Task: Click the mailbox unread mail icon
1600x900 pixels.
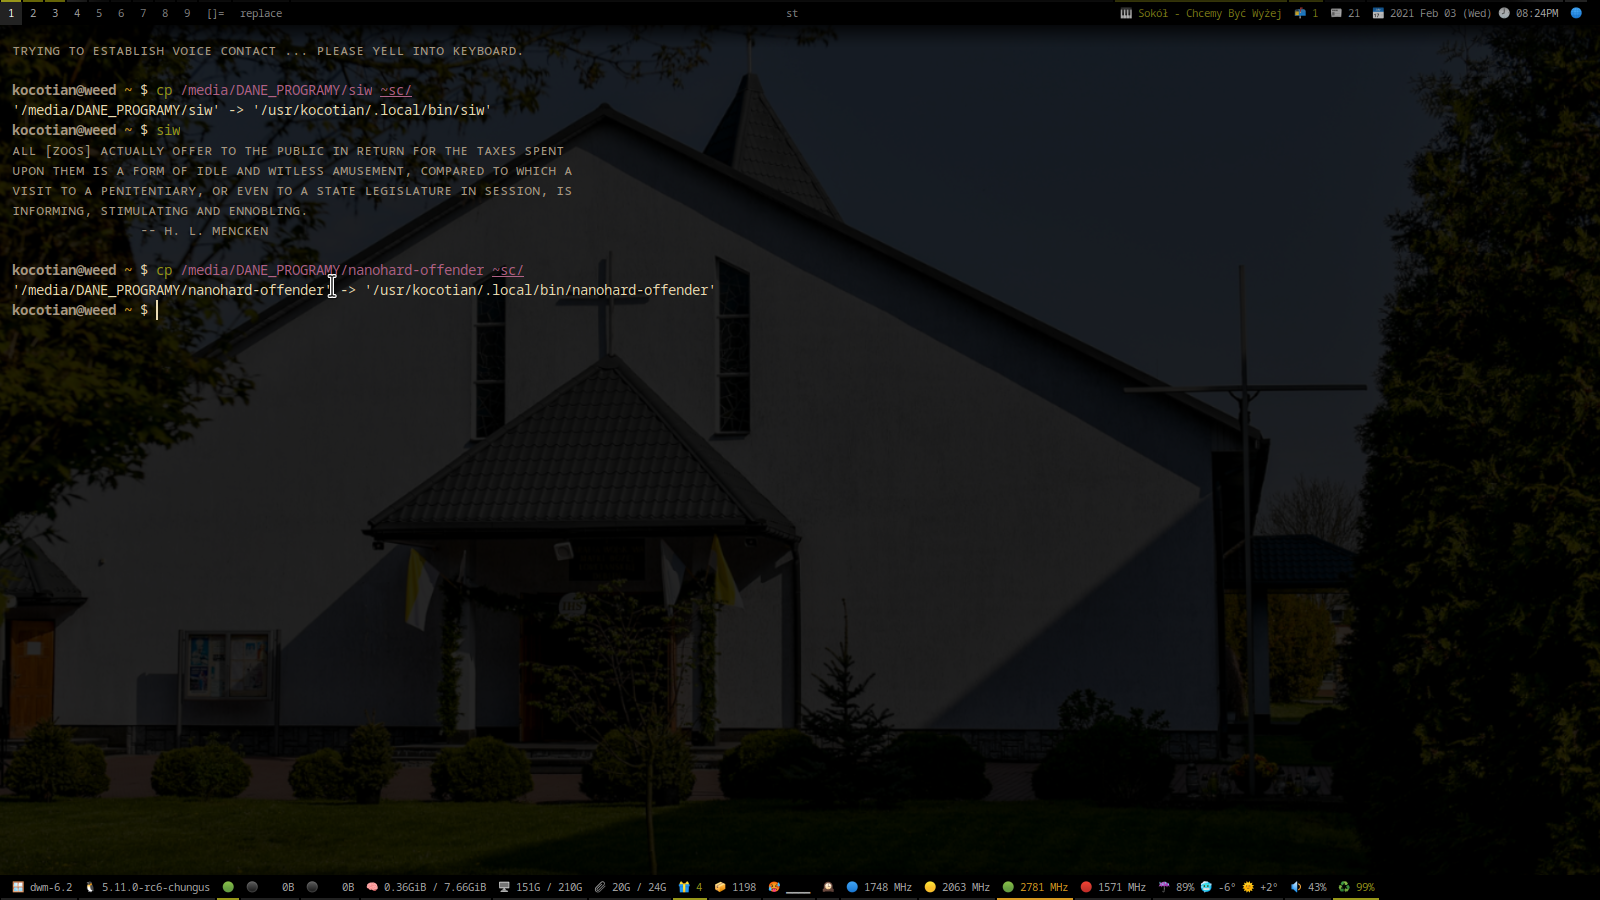Action: (x=1300, y=13)
